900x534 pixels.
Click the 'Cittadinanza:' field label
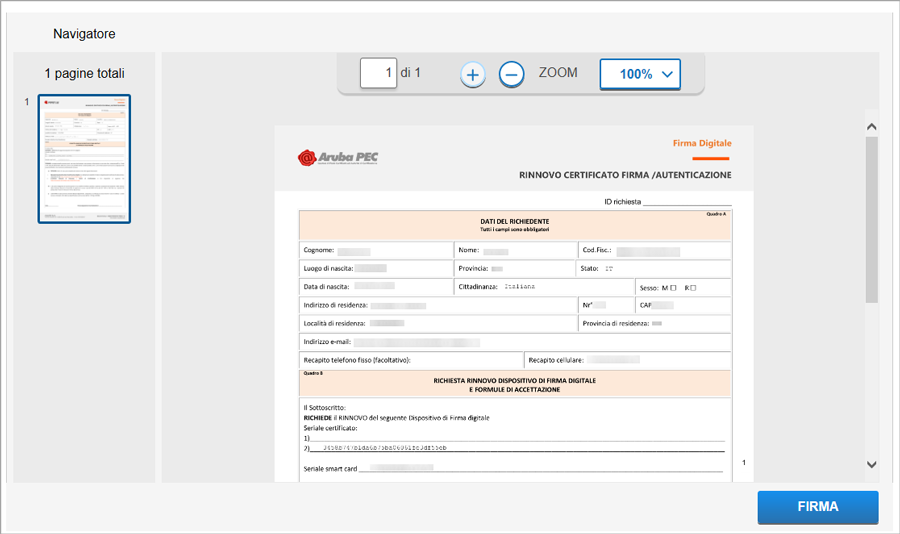click(478, 287)
